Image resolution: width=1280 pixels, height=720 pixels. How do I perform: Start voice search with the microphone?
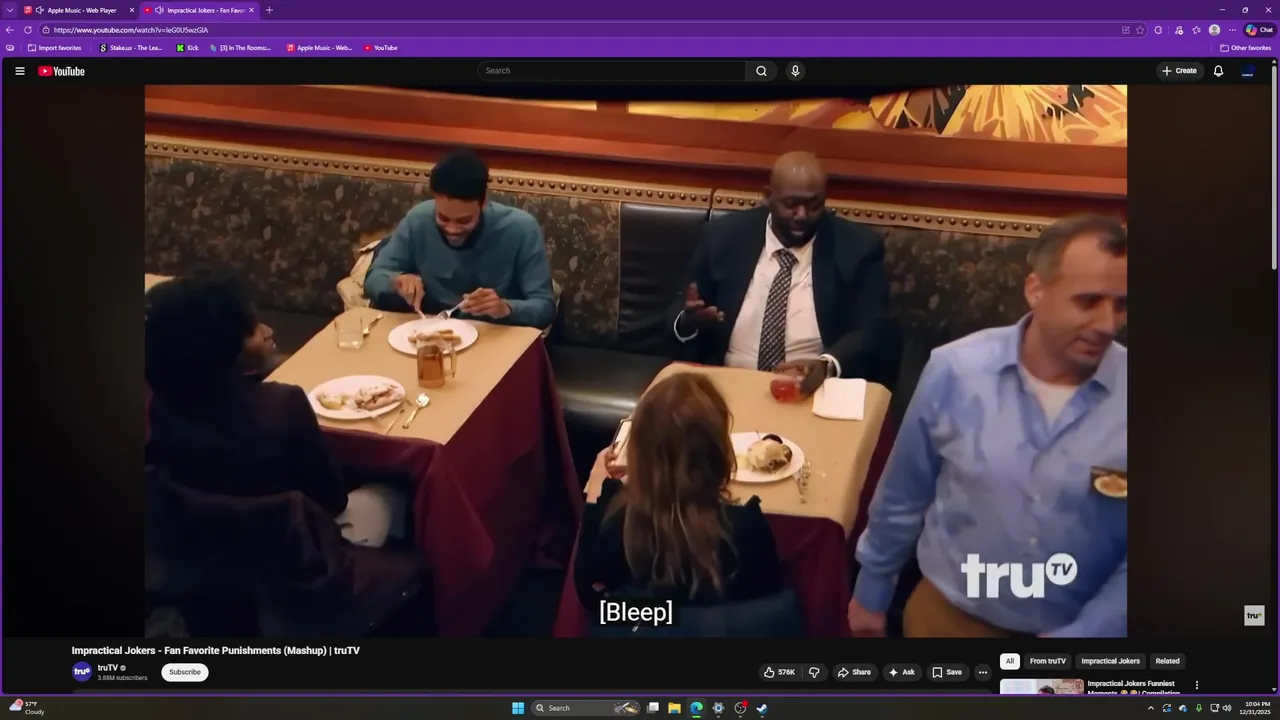click(795, 71)
